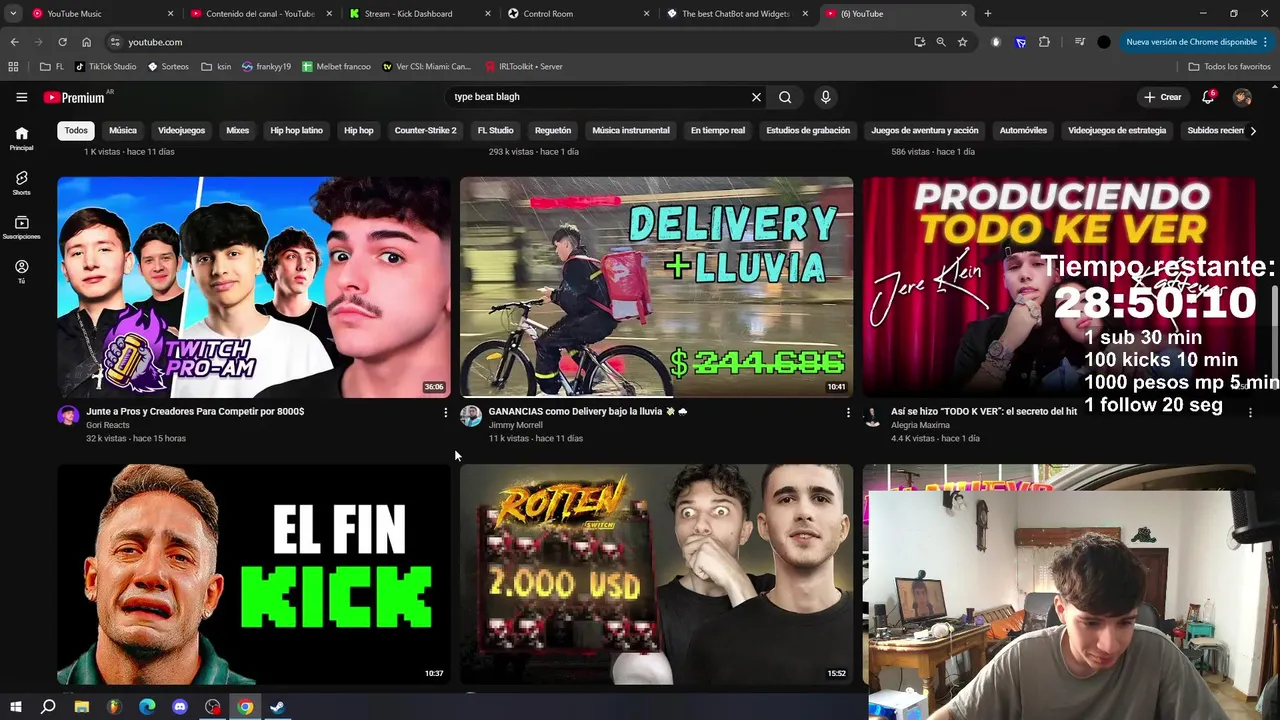Screen dimensions: 1280x720
Task: Open the YouTube hamburger guide menu
Action: [x=21, y=97]
